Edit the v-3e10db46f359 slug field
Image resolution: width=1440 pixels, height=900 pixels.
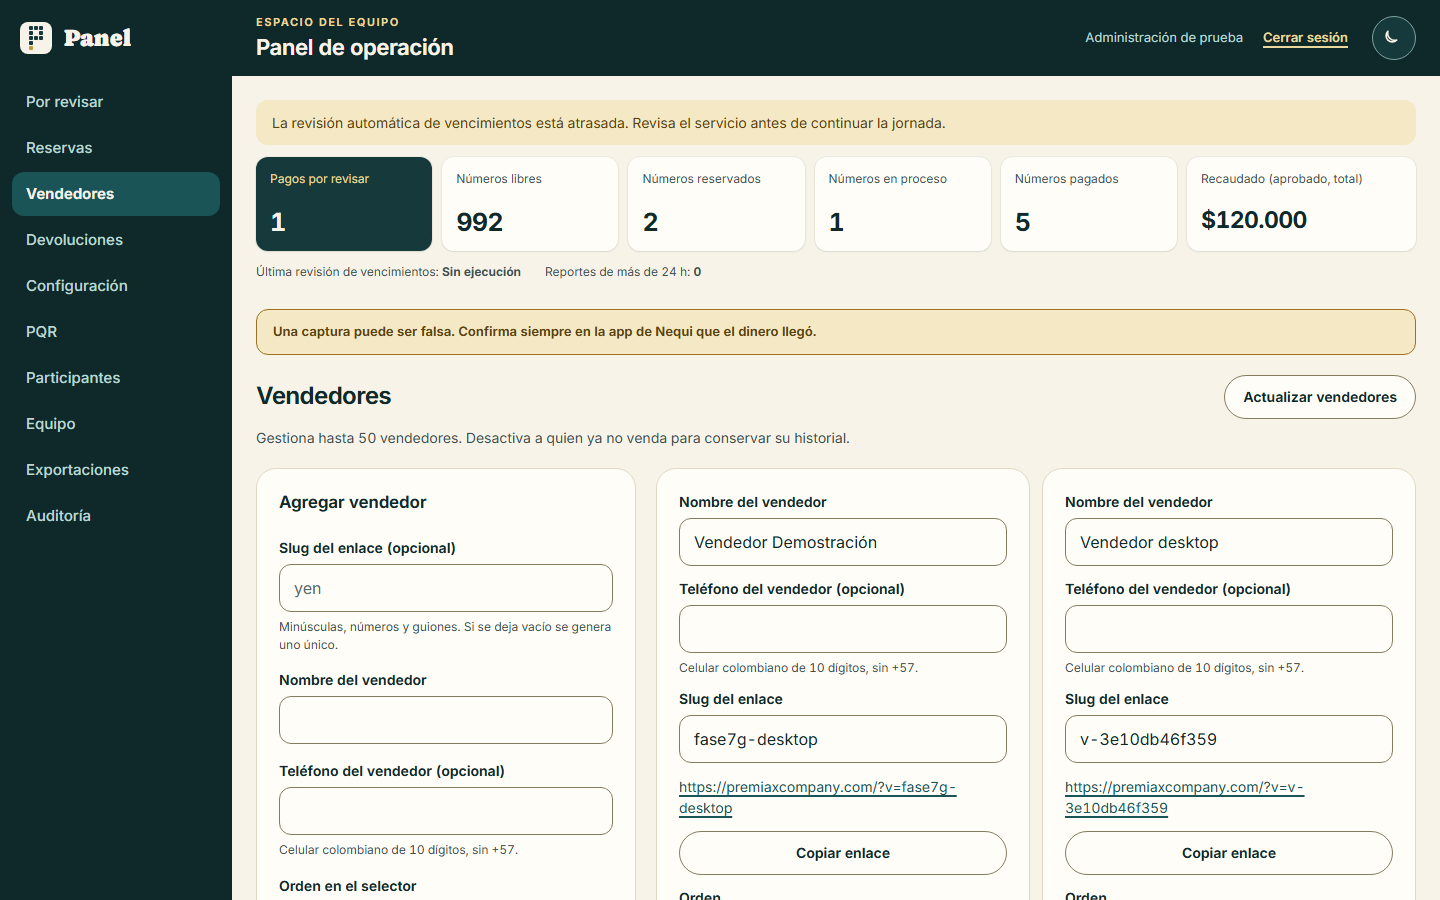click(x=1229, y=739)
